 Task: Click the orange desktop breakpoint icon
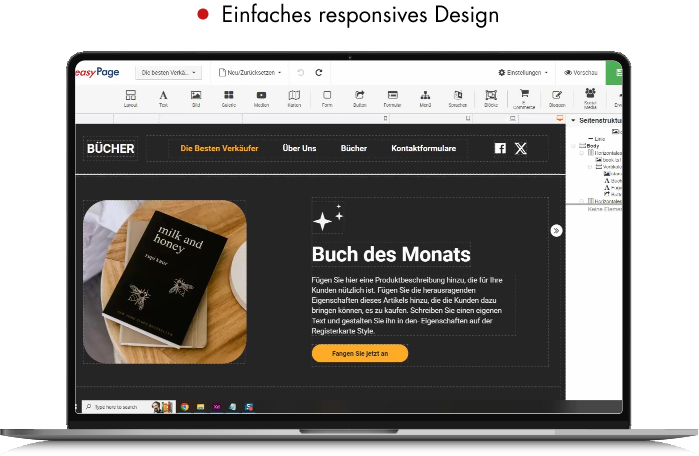tap(559, 118)
